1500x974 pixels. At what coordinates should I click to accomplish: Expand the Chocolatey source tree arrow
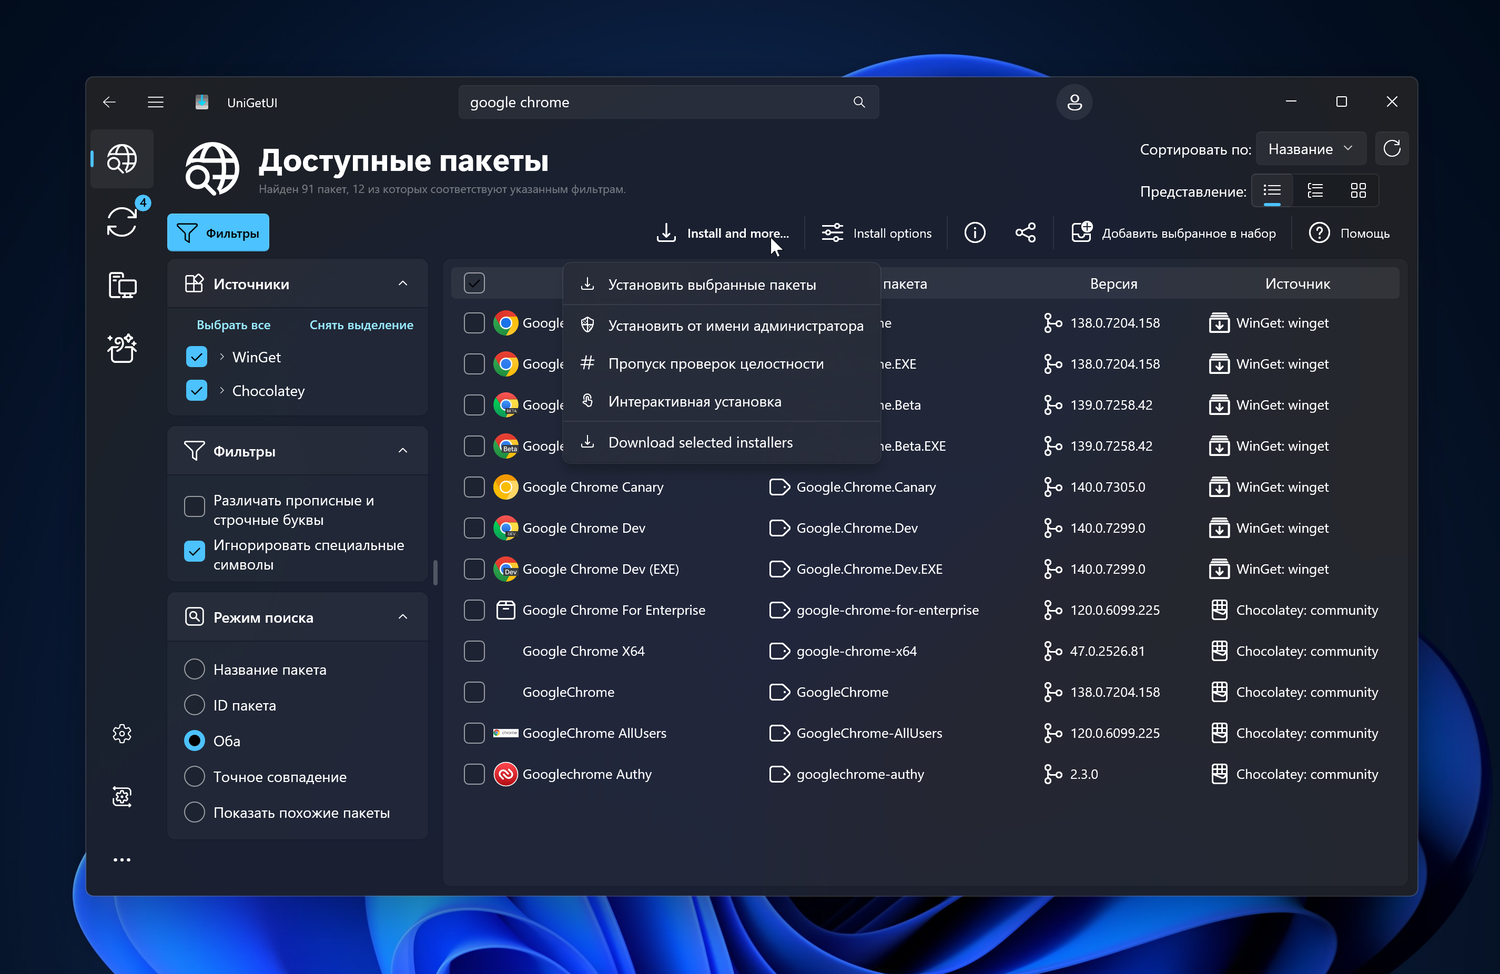pos(222,391)
